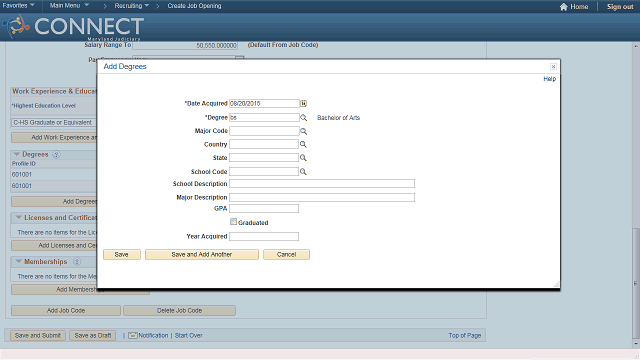Open the Help link in dialog

(x=549, y=79)
